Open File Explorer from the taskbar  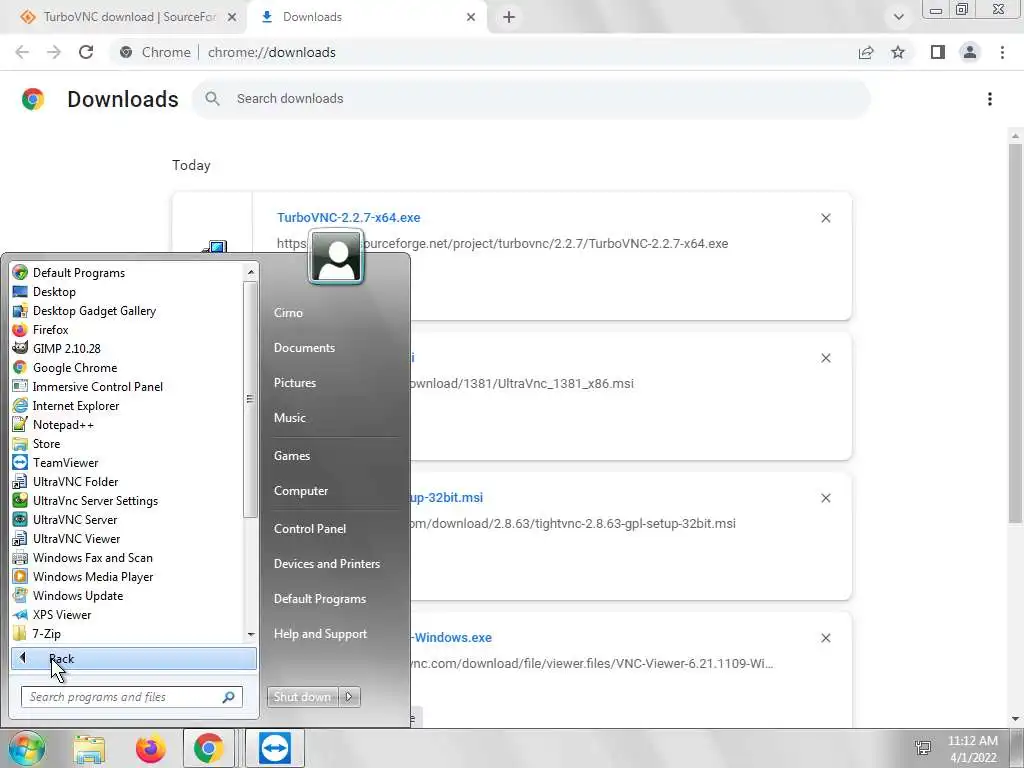(x=89, y=748)
